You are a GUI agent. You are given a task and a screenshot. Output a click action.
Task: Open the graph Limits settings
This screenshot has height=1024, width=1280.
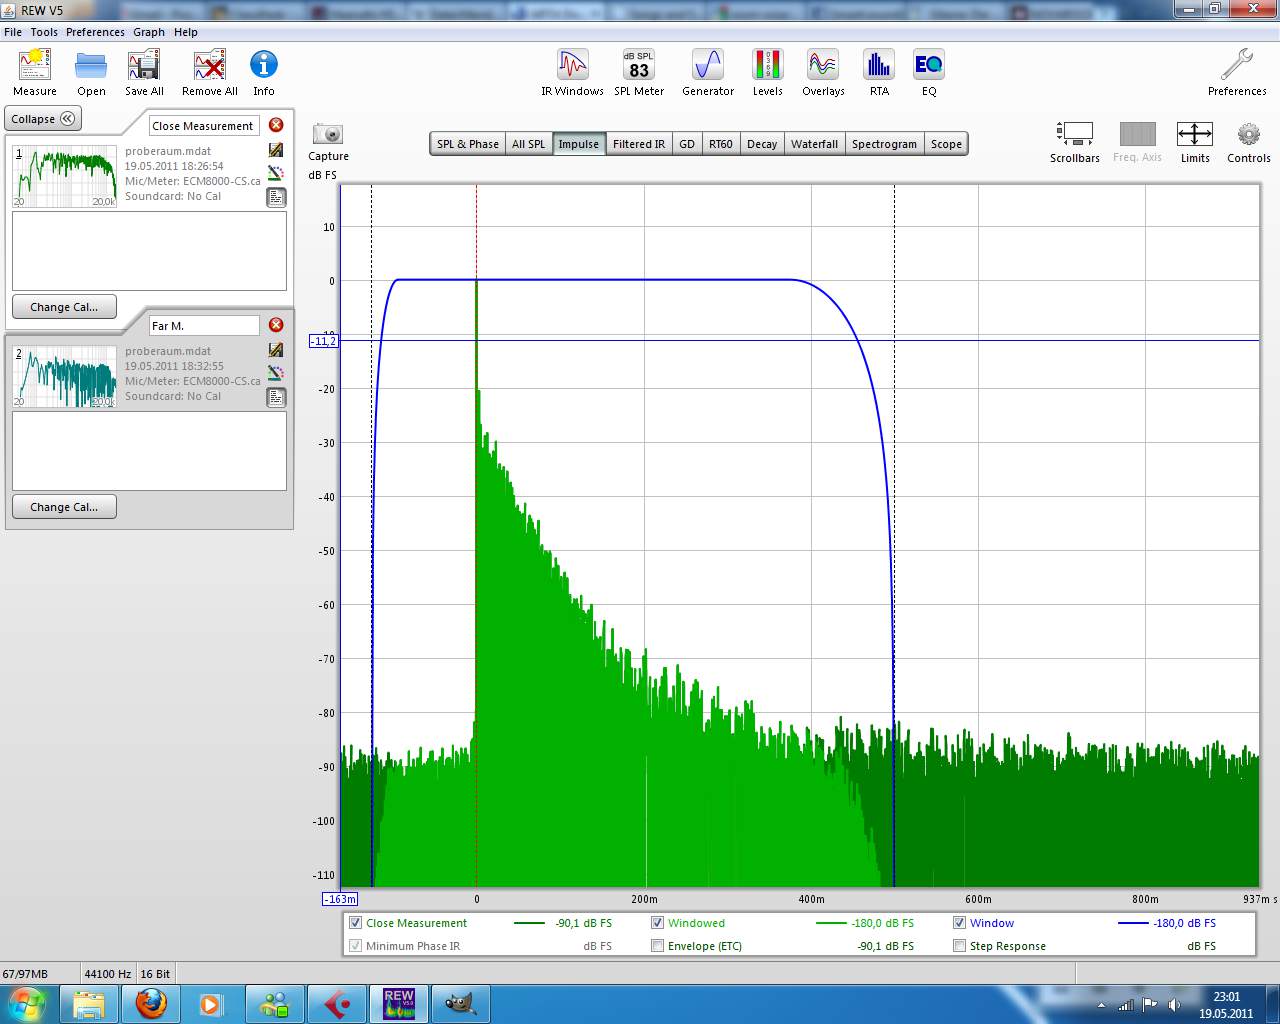tap(1194, 142)
